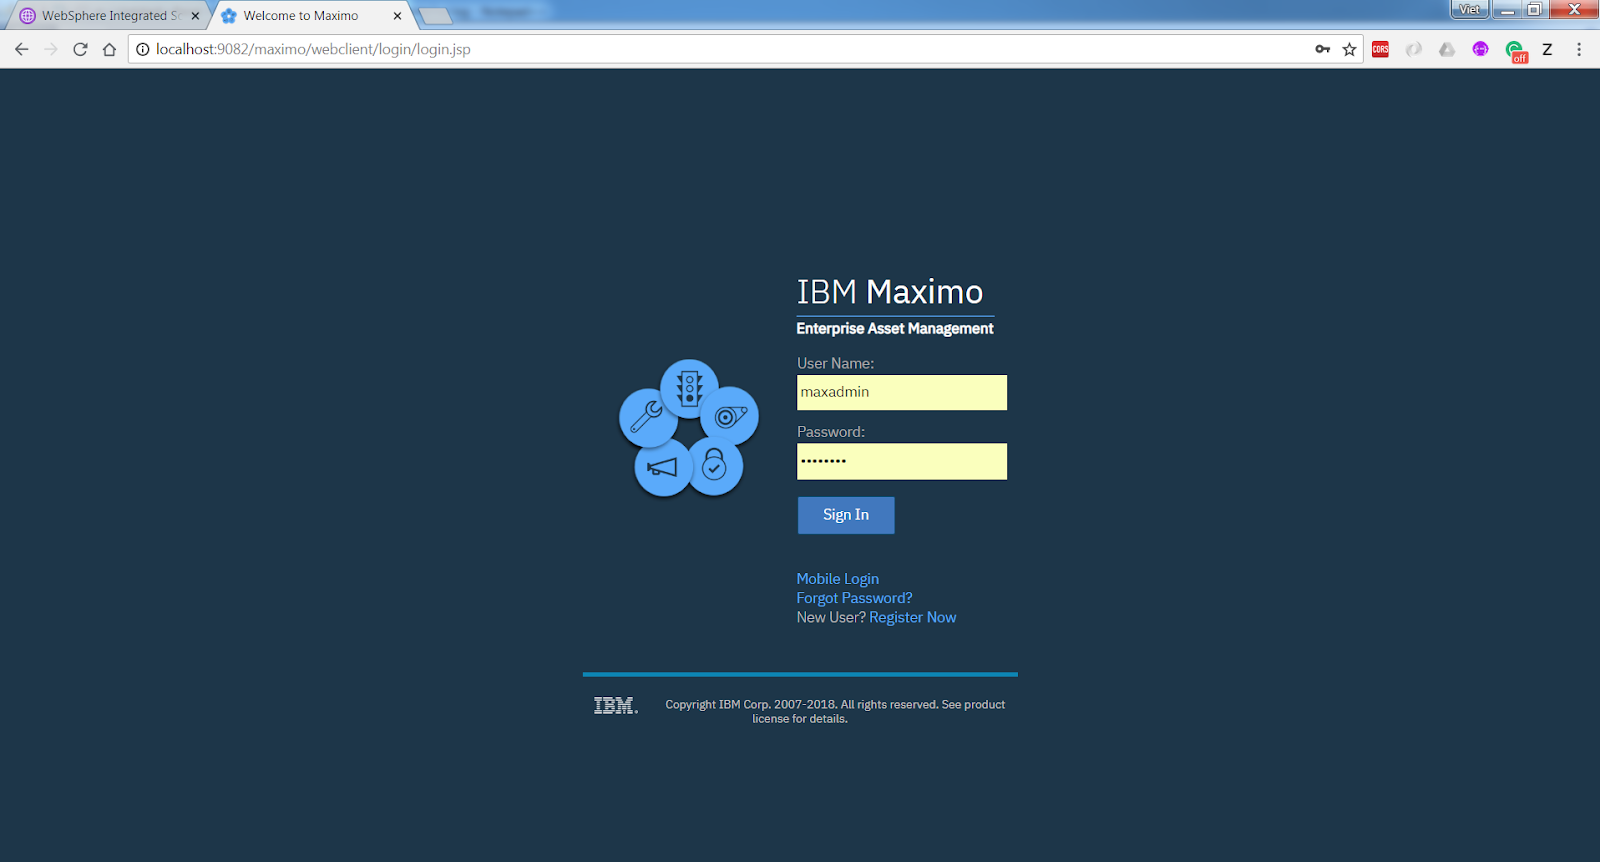Click the User Name input field
This screenshot has height=862, width=1600.
click(x=902, y=392)
